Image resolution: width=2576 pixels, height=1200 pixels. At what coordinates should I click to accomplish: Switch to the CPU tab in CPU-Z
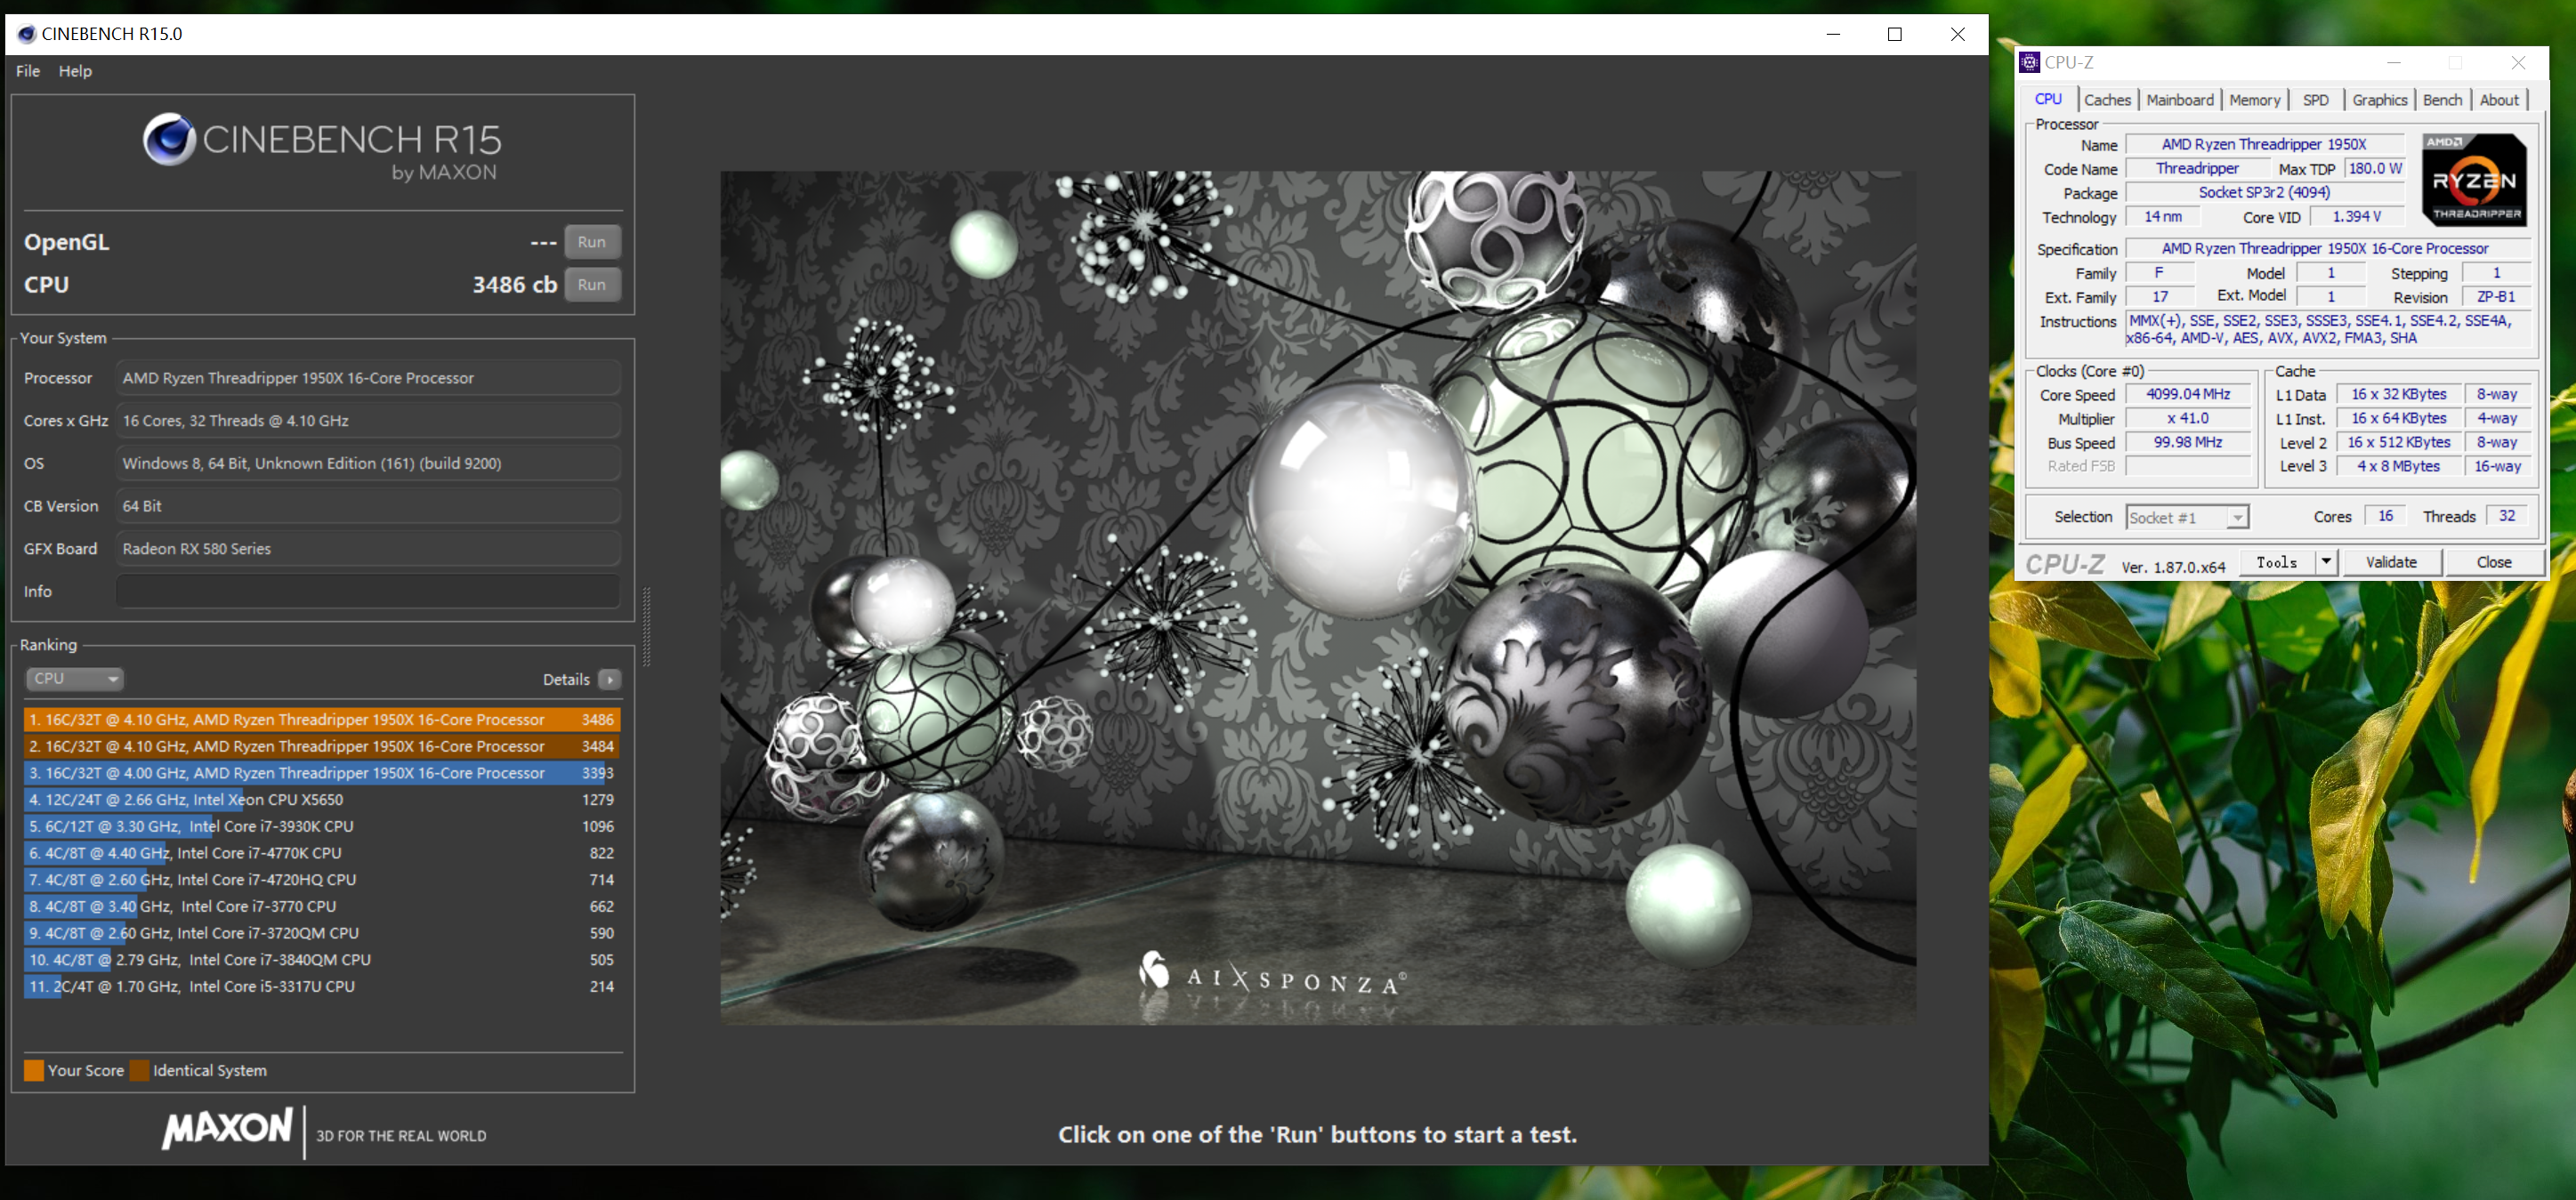2048,99
